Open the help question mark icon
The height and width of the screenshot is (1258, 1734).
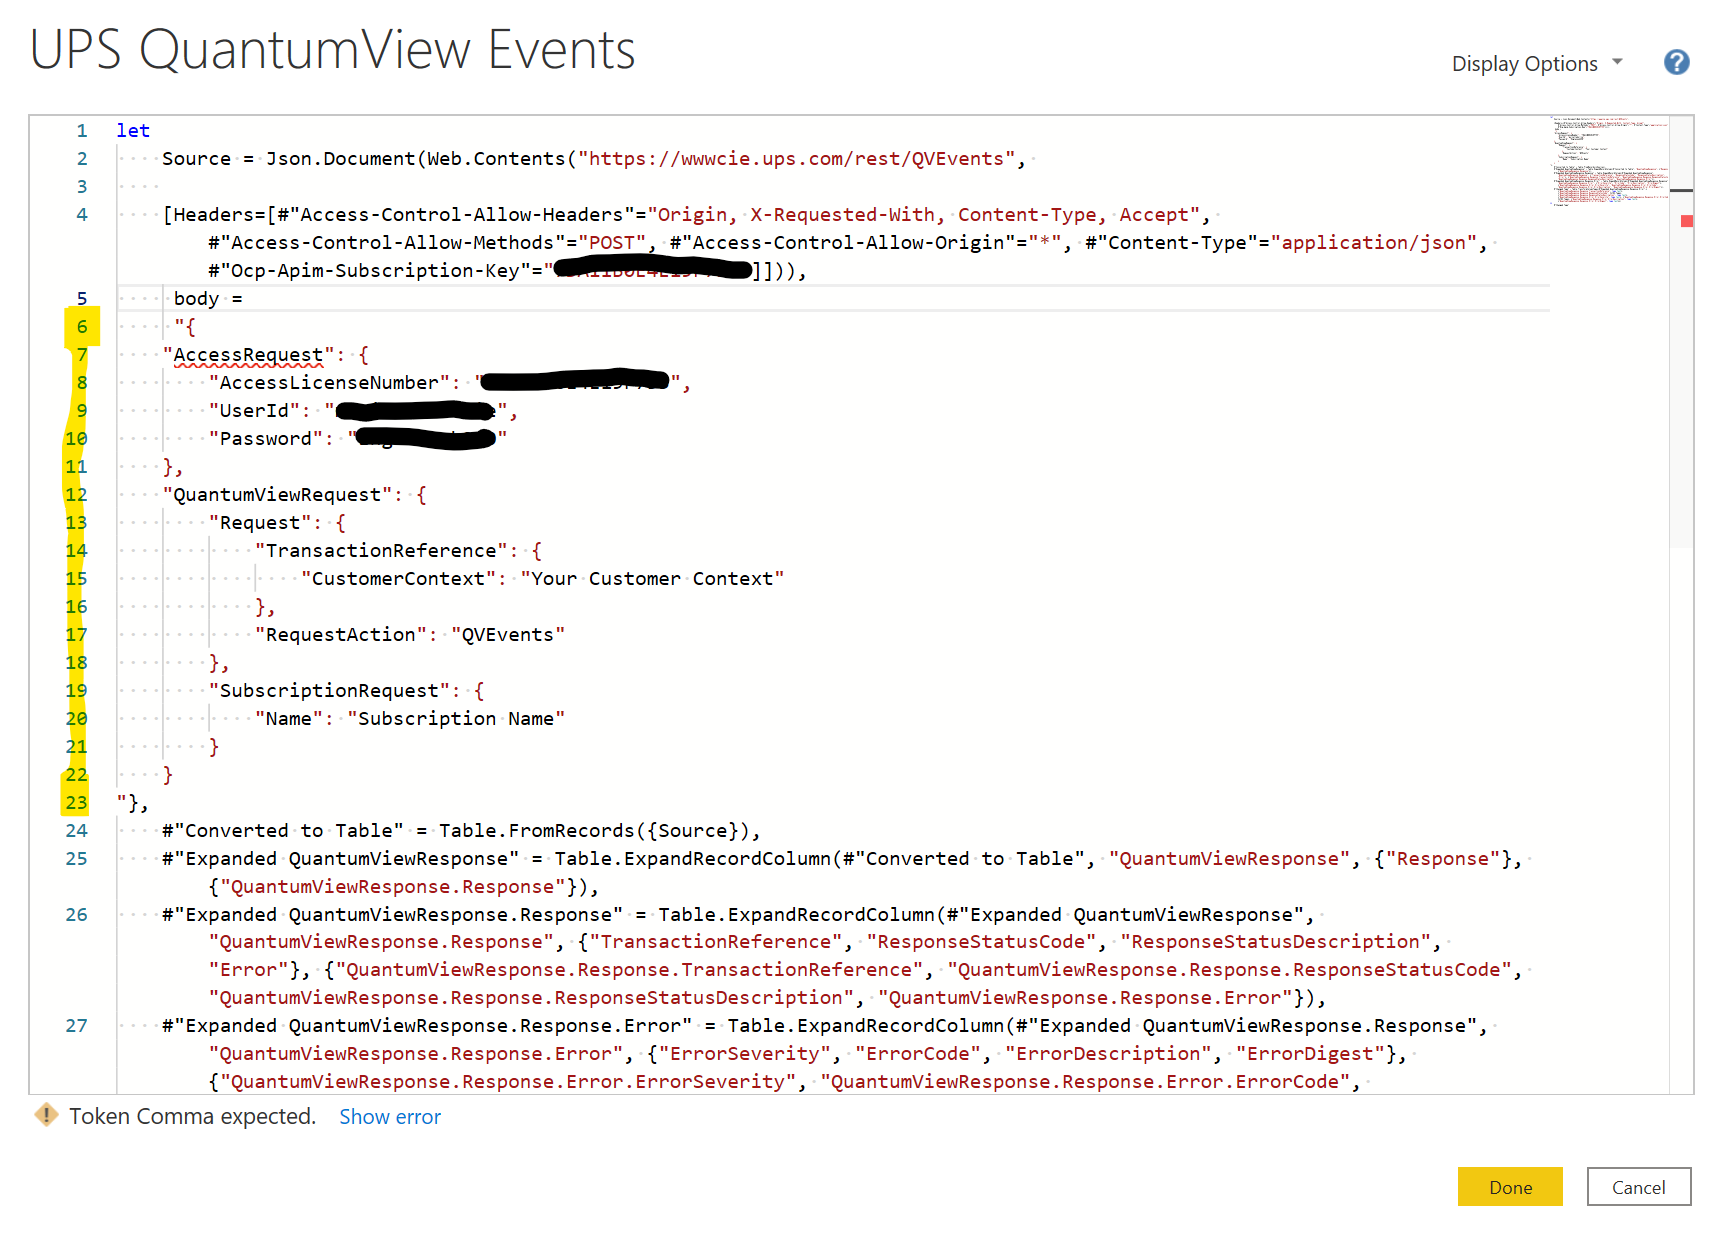[x=1676, y=63]
